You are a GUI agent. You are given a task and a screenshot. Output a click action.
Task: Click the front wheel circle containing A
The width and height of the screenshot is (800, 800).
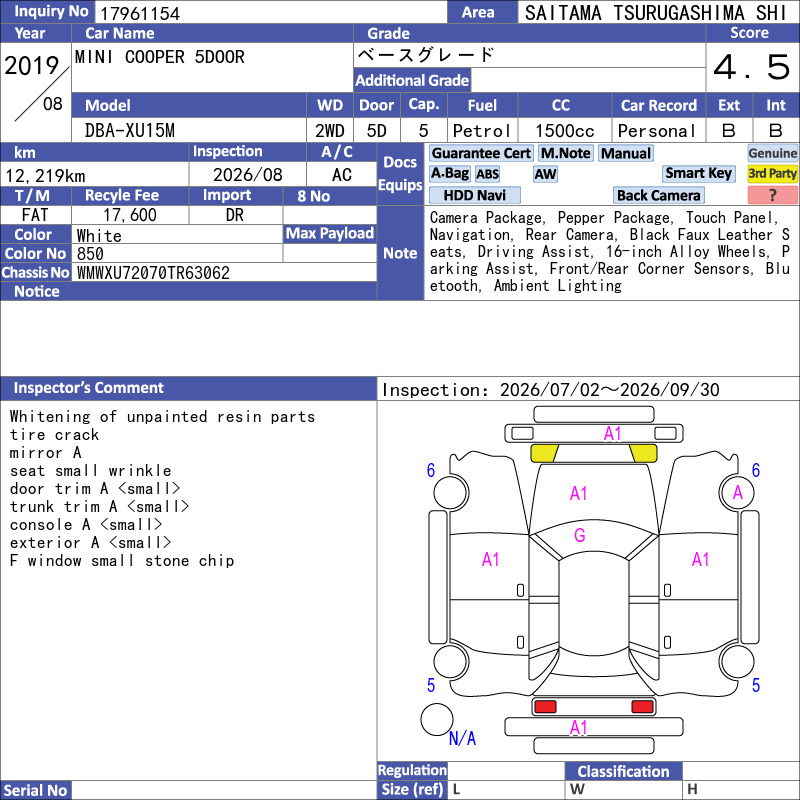pyautogui.click(x=737, y=493)
